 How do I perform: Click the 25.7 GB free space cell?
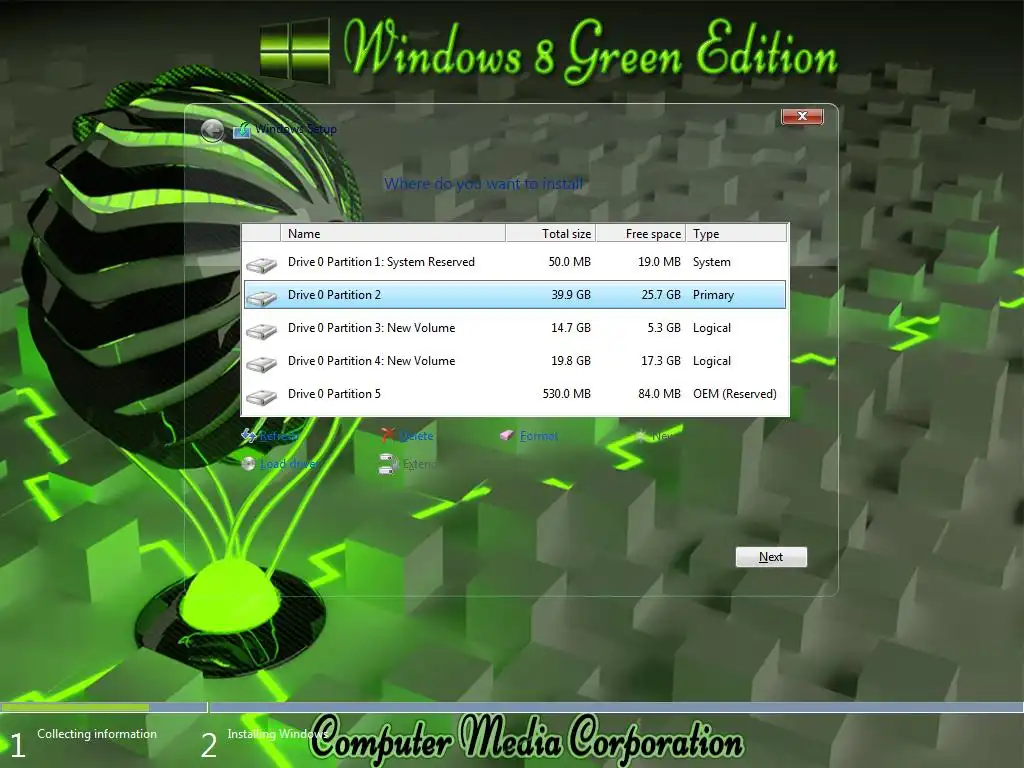coord(661,295)
